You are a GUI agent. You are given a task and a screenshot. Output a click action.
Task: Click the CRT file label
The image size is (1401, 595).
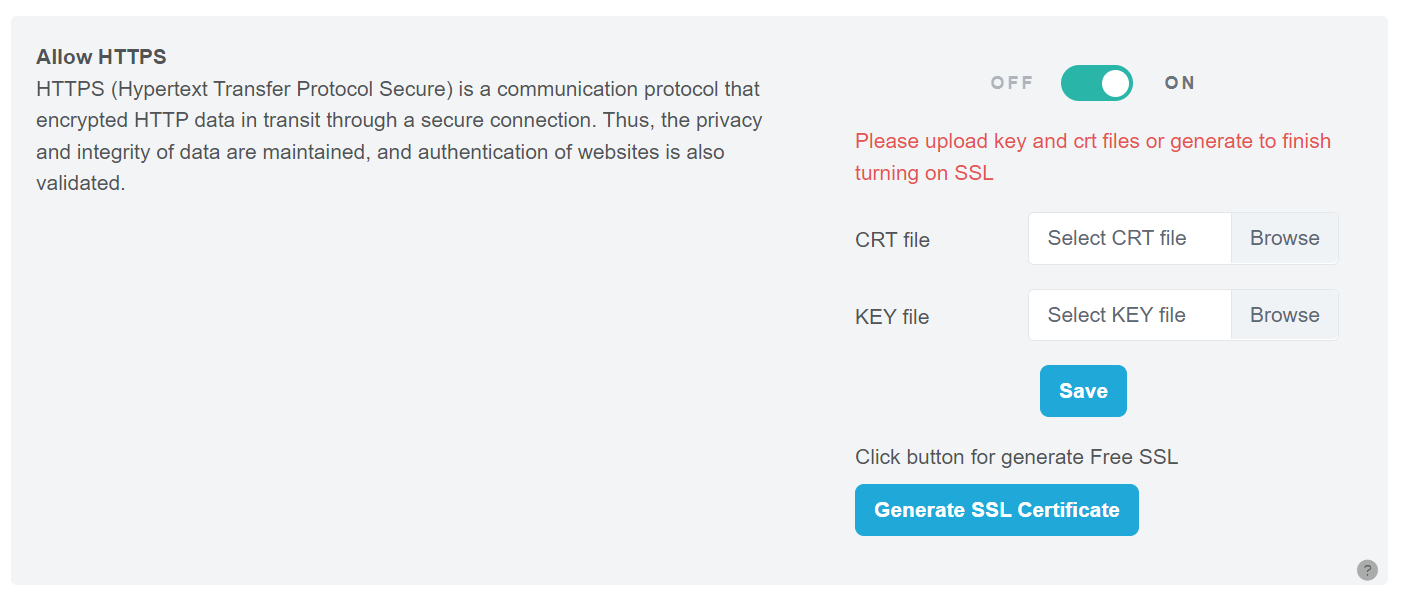point(892,240)
